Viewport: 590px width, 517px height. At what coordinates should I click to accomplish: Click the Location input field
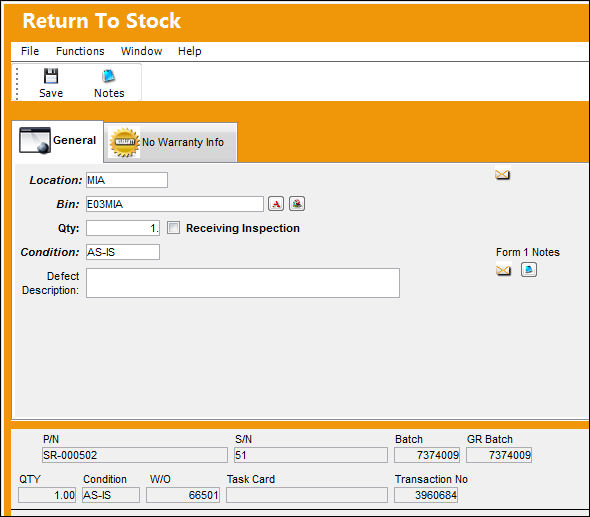127,180
